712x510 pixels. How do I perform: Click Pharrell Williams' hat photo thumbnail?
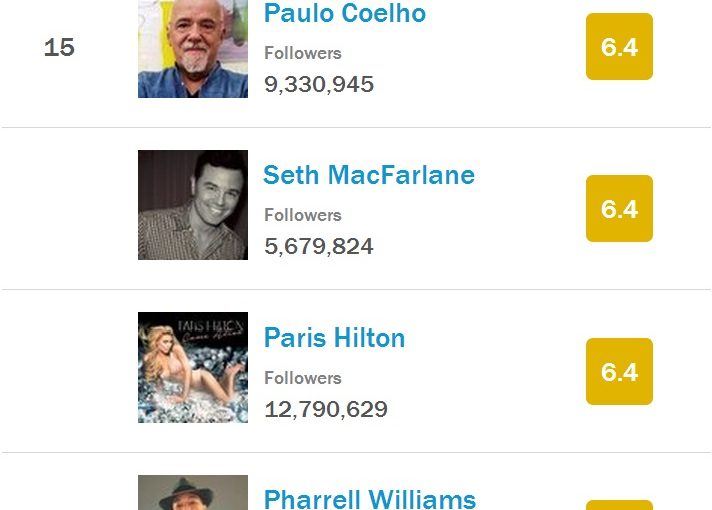tap(193, 492)
